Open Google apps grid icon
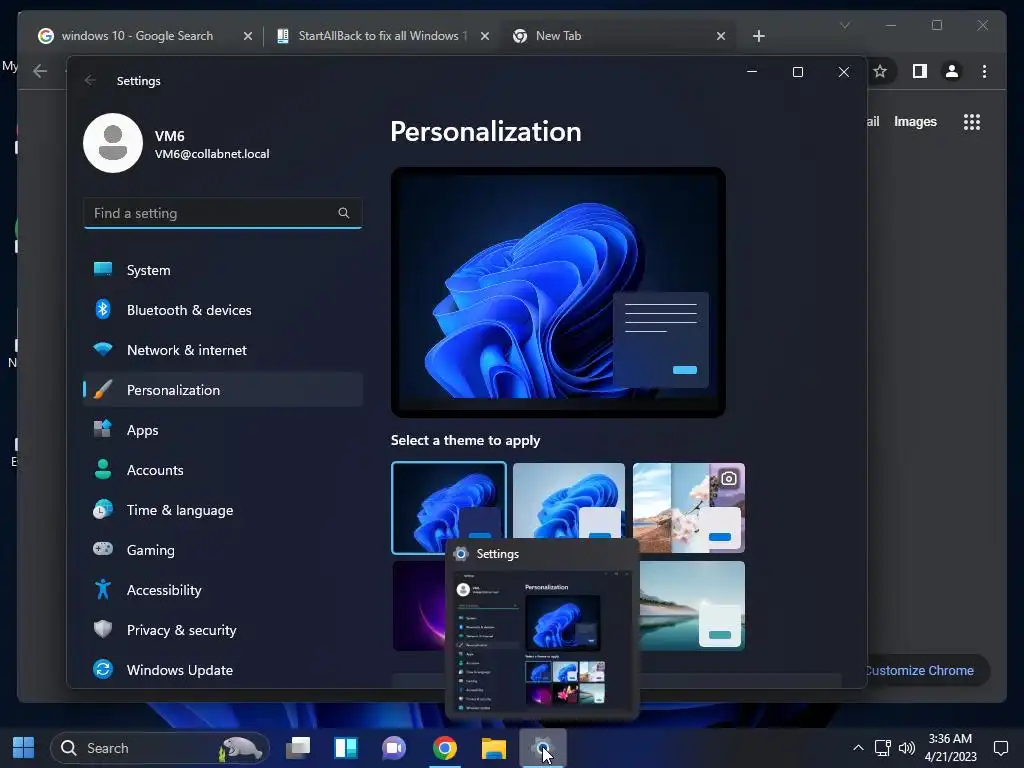Viewport: 1024px width, 768px height. (972, 121)
